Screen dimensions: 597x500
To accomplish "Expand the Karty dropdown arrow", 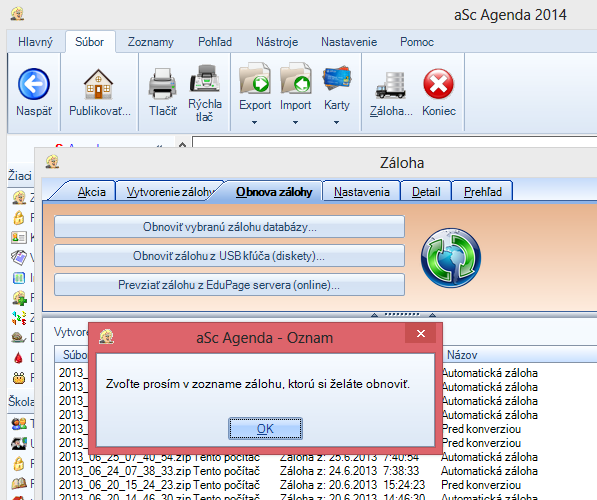I will coord(336,123).
